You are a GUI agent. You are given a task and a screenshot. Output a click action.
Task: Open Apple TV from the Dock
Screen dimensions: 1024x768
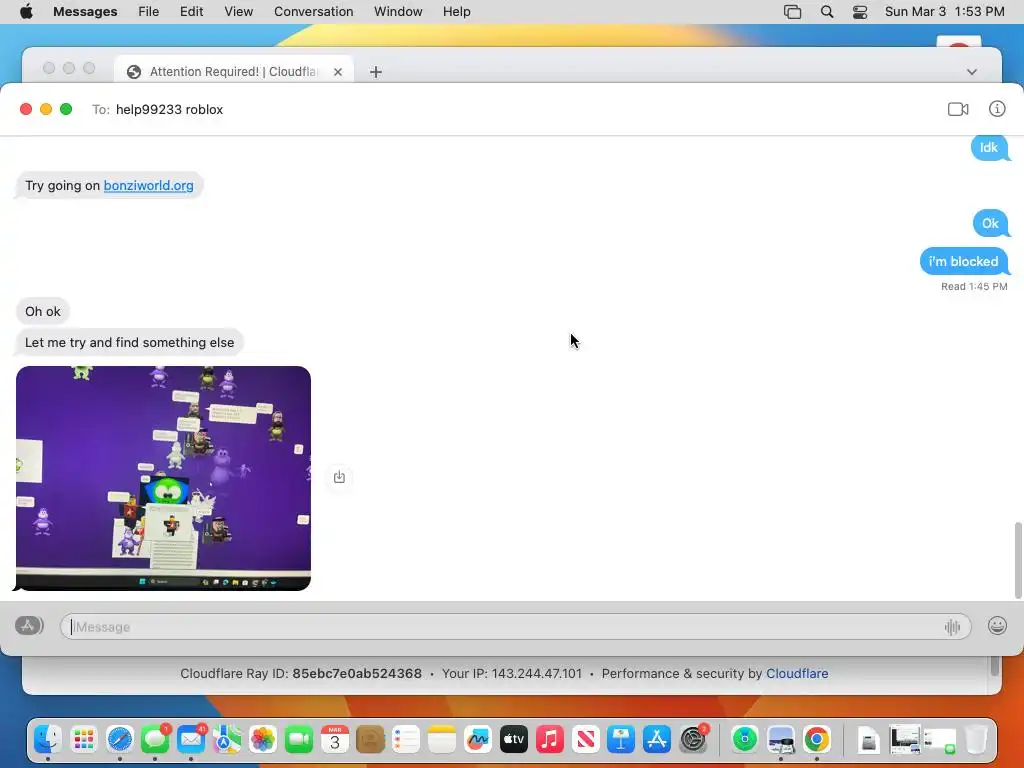513,739
